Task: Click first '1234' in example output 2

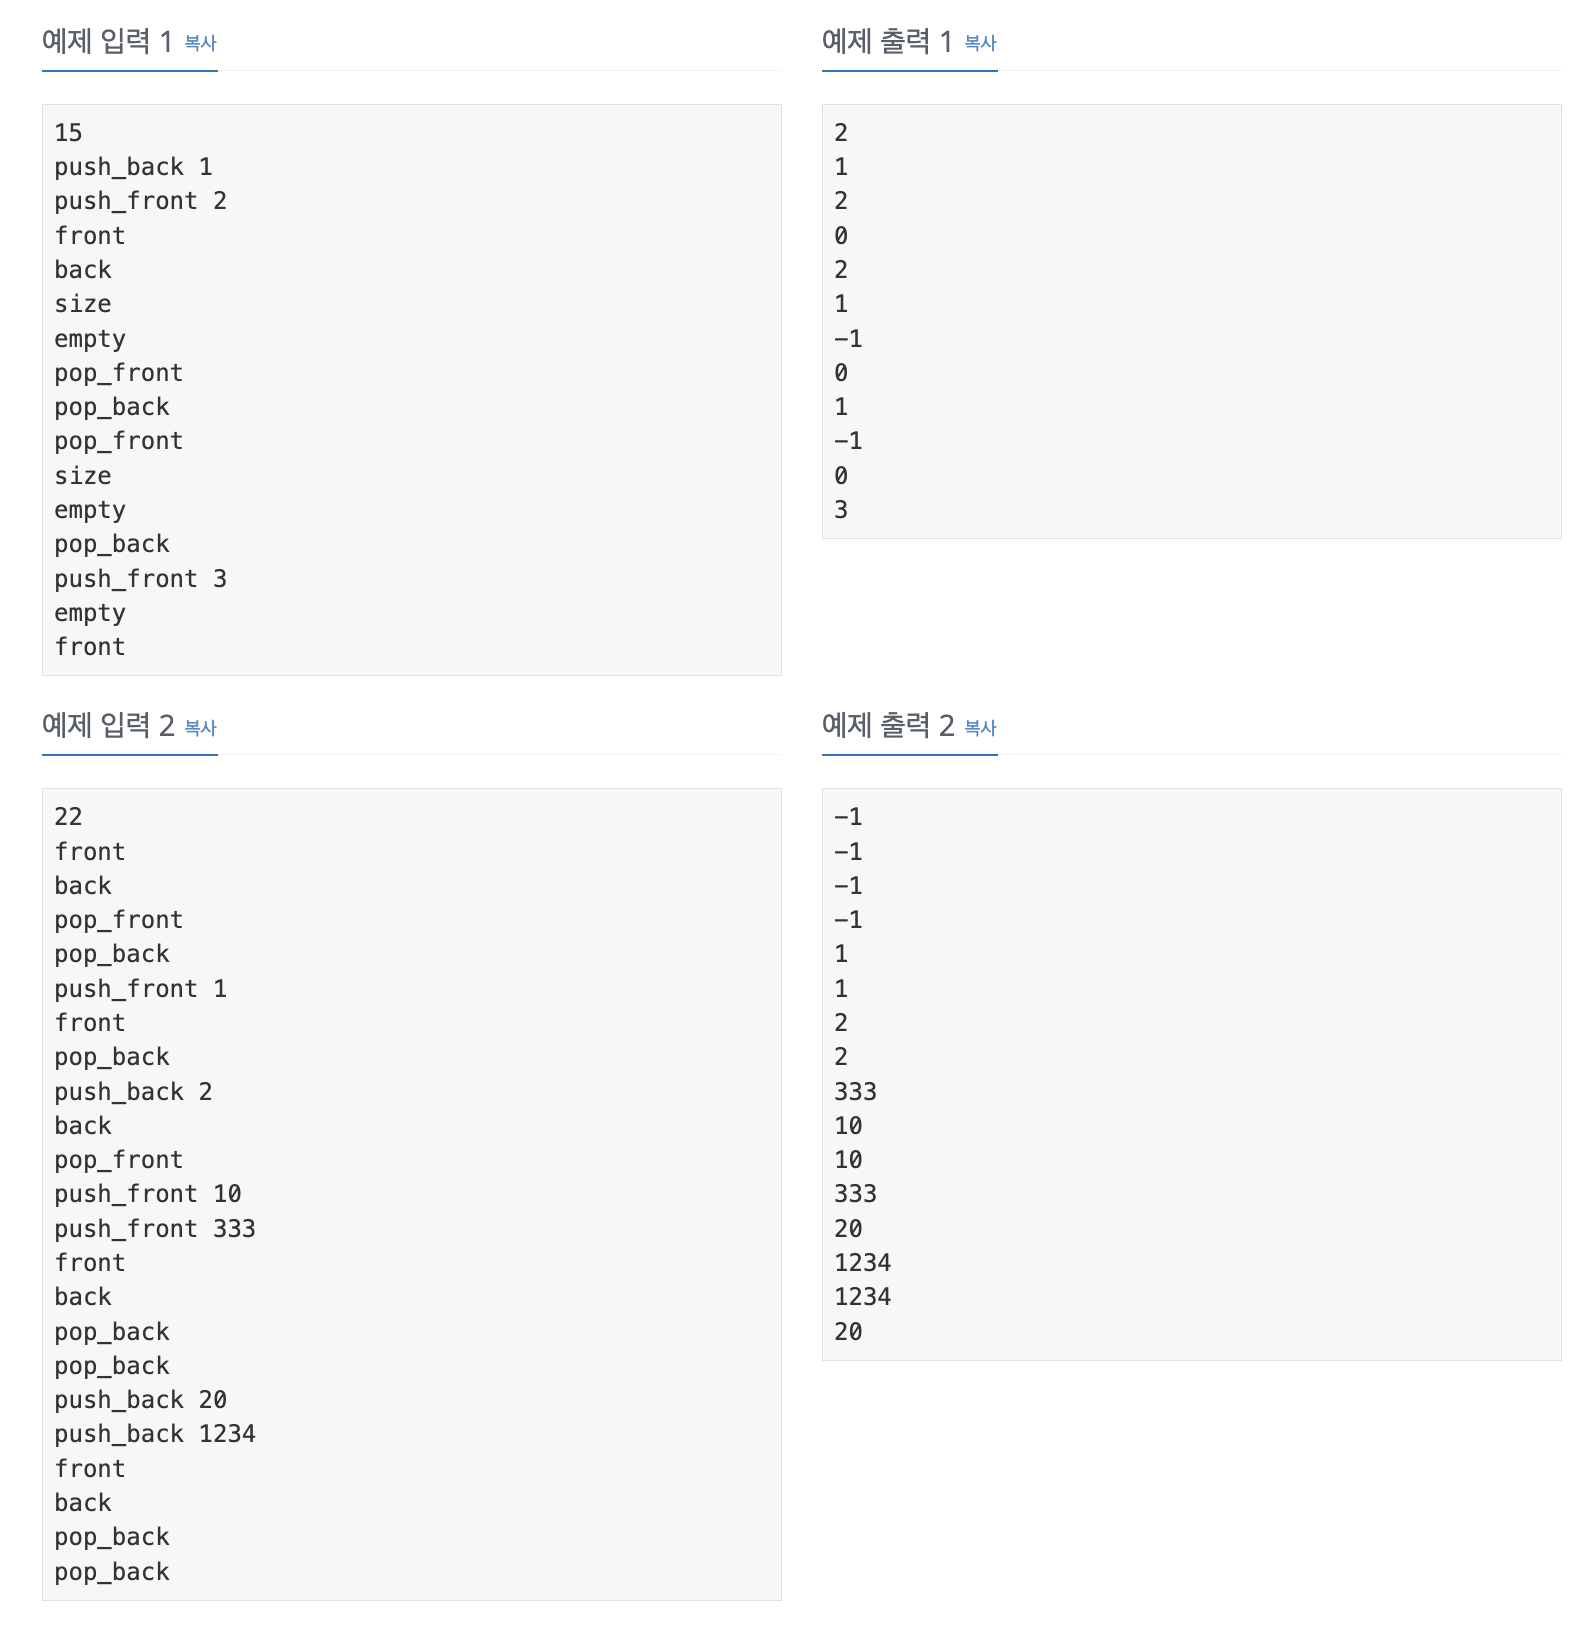Action: pyautogui.click(x=862, y=1263)
